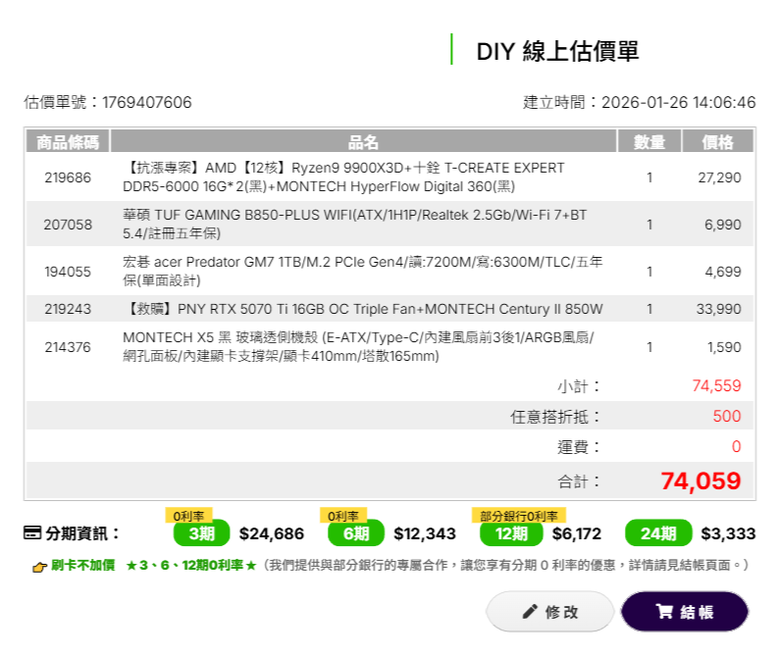The image size is (780, 656).
Task: Click the pointing hand icon before 刷卡不加價
Action: 39,567
